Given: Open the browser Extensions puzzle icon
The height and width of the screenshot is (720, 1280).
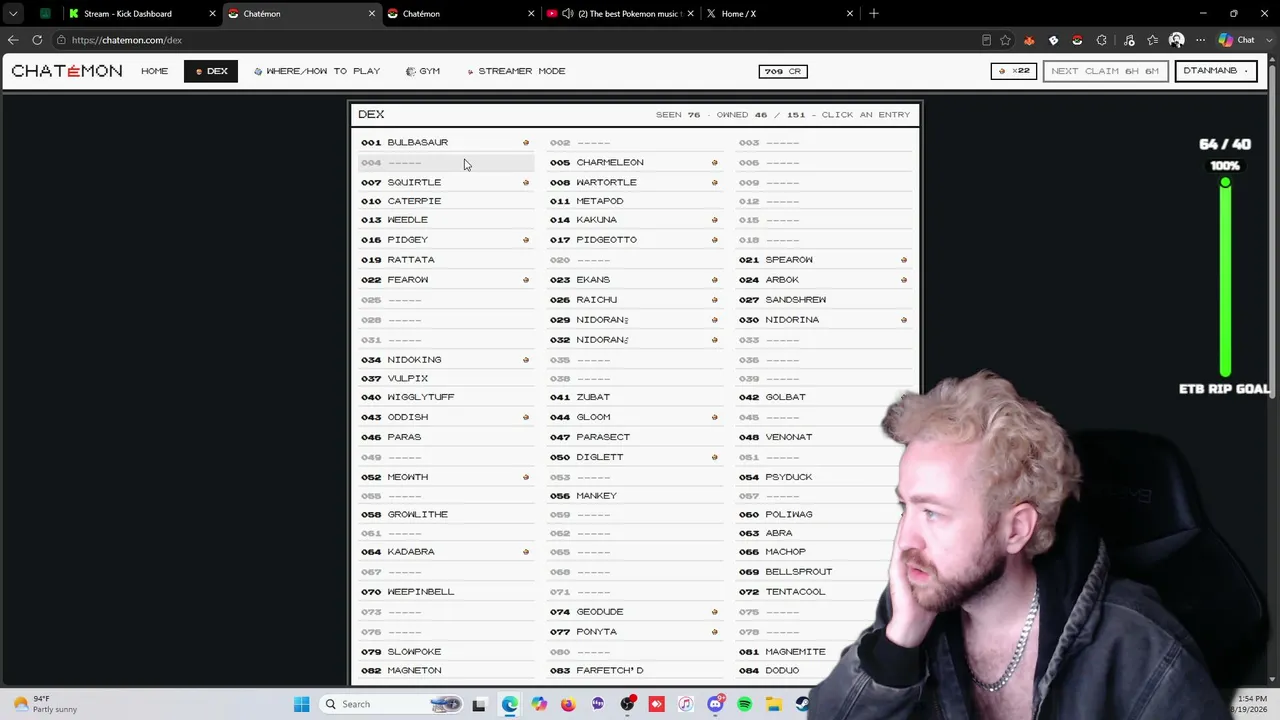Looking at the screenshot, I should [1101, 40].
